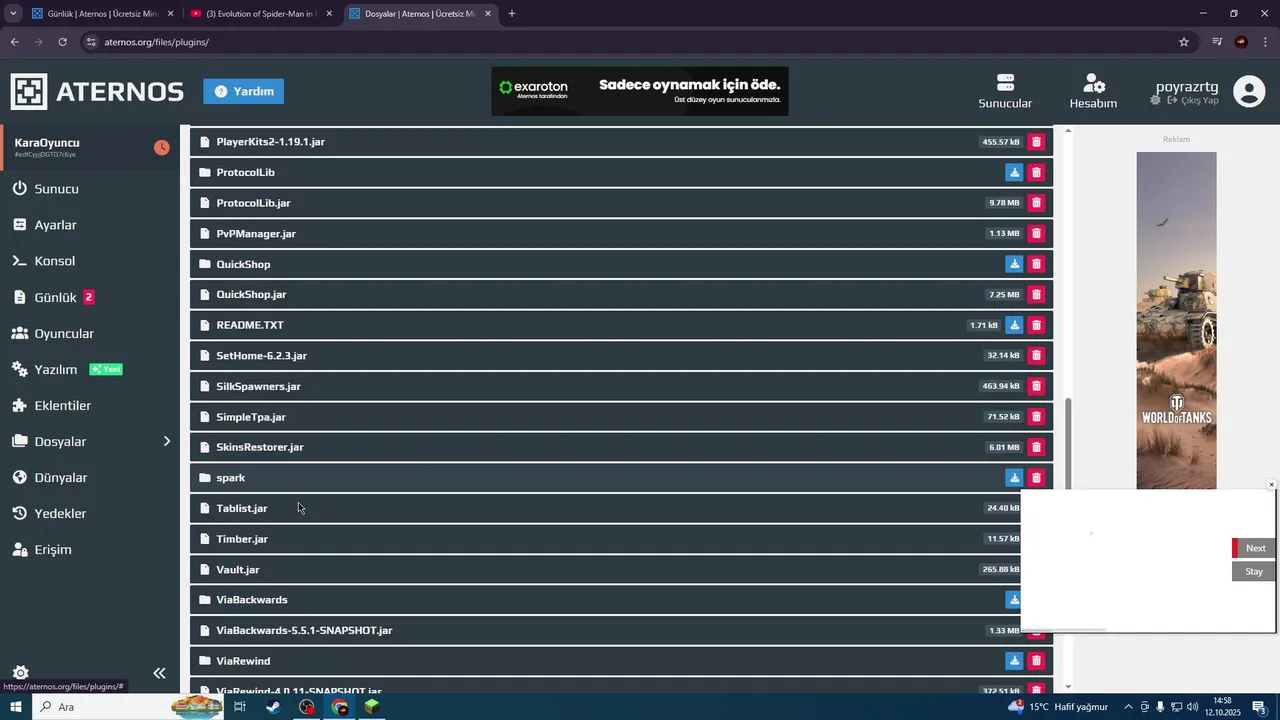Open the Windows Start menu
This screenshot has height=720, width=1280.
pos(16,707)
